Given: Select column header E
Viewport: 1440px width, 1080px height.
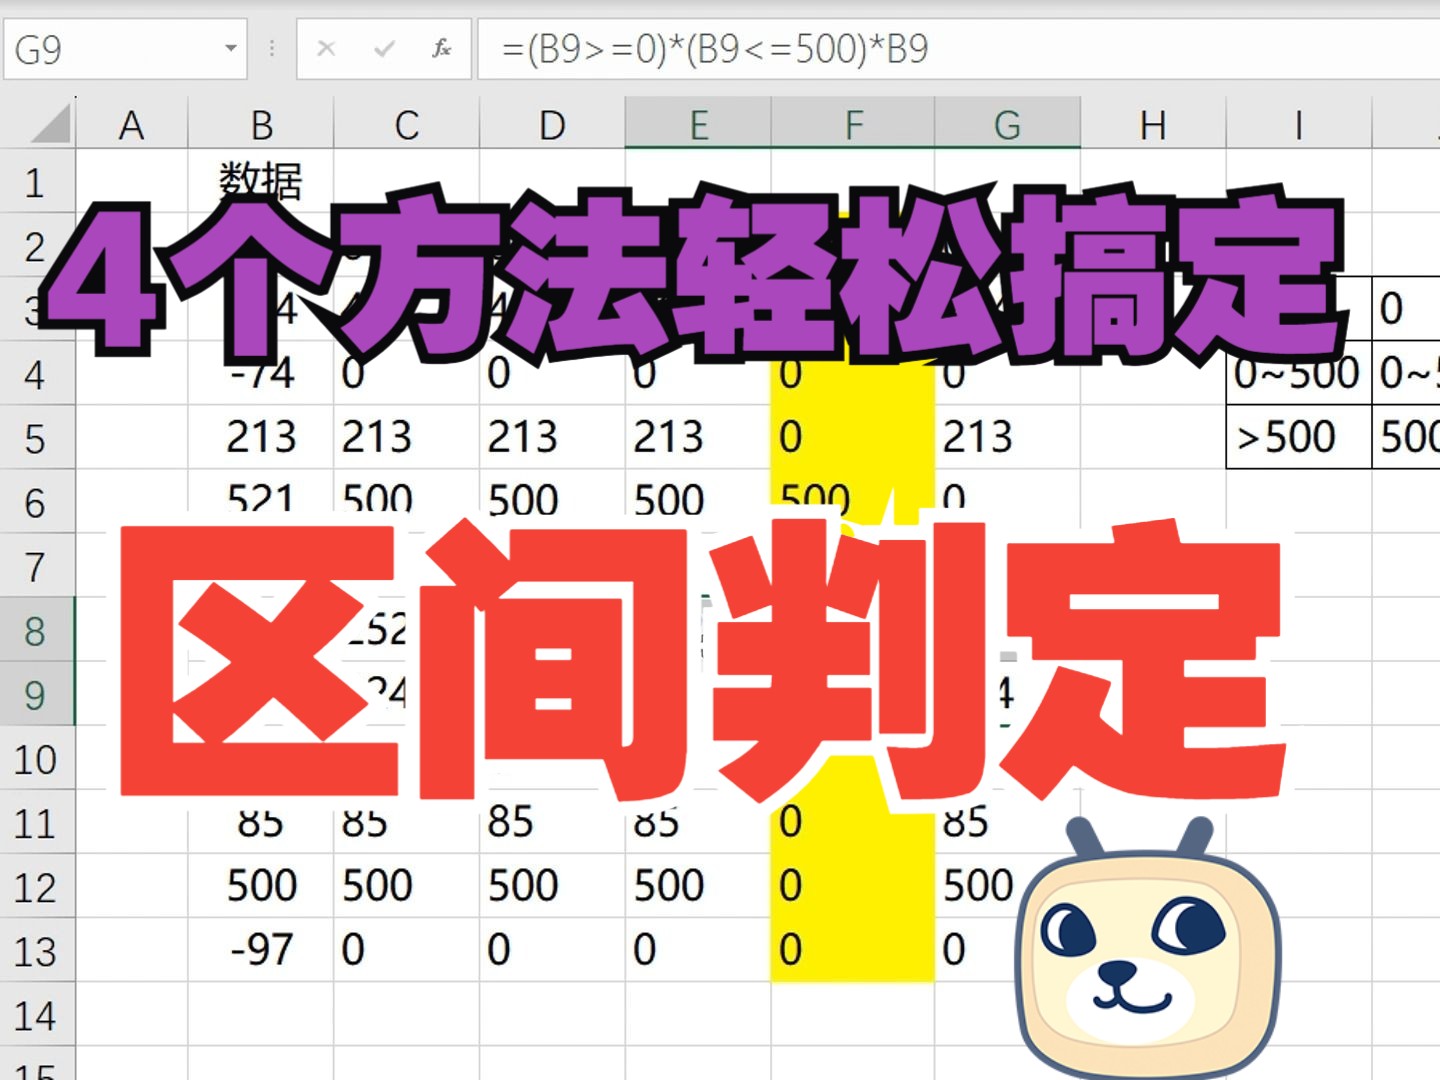Looking at the screenshot, I should pyautogui.click(x=700, y=124).
